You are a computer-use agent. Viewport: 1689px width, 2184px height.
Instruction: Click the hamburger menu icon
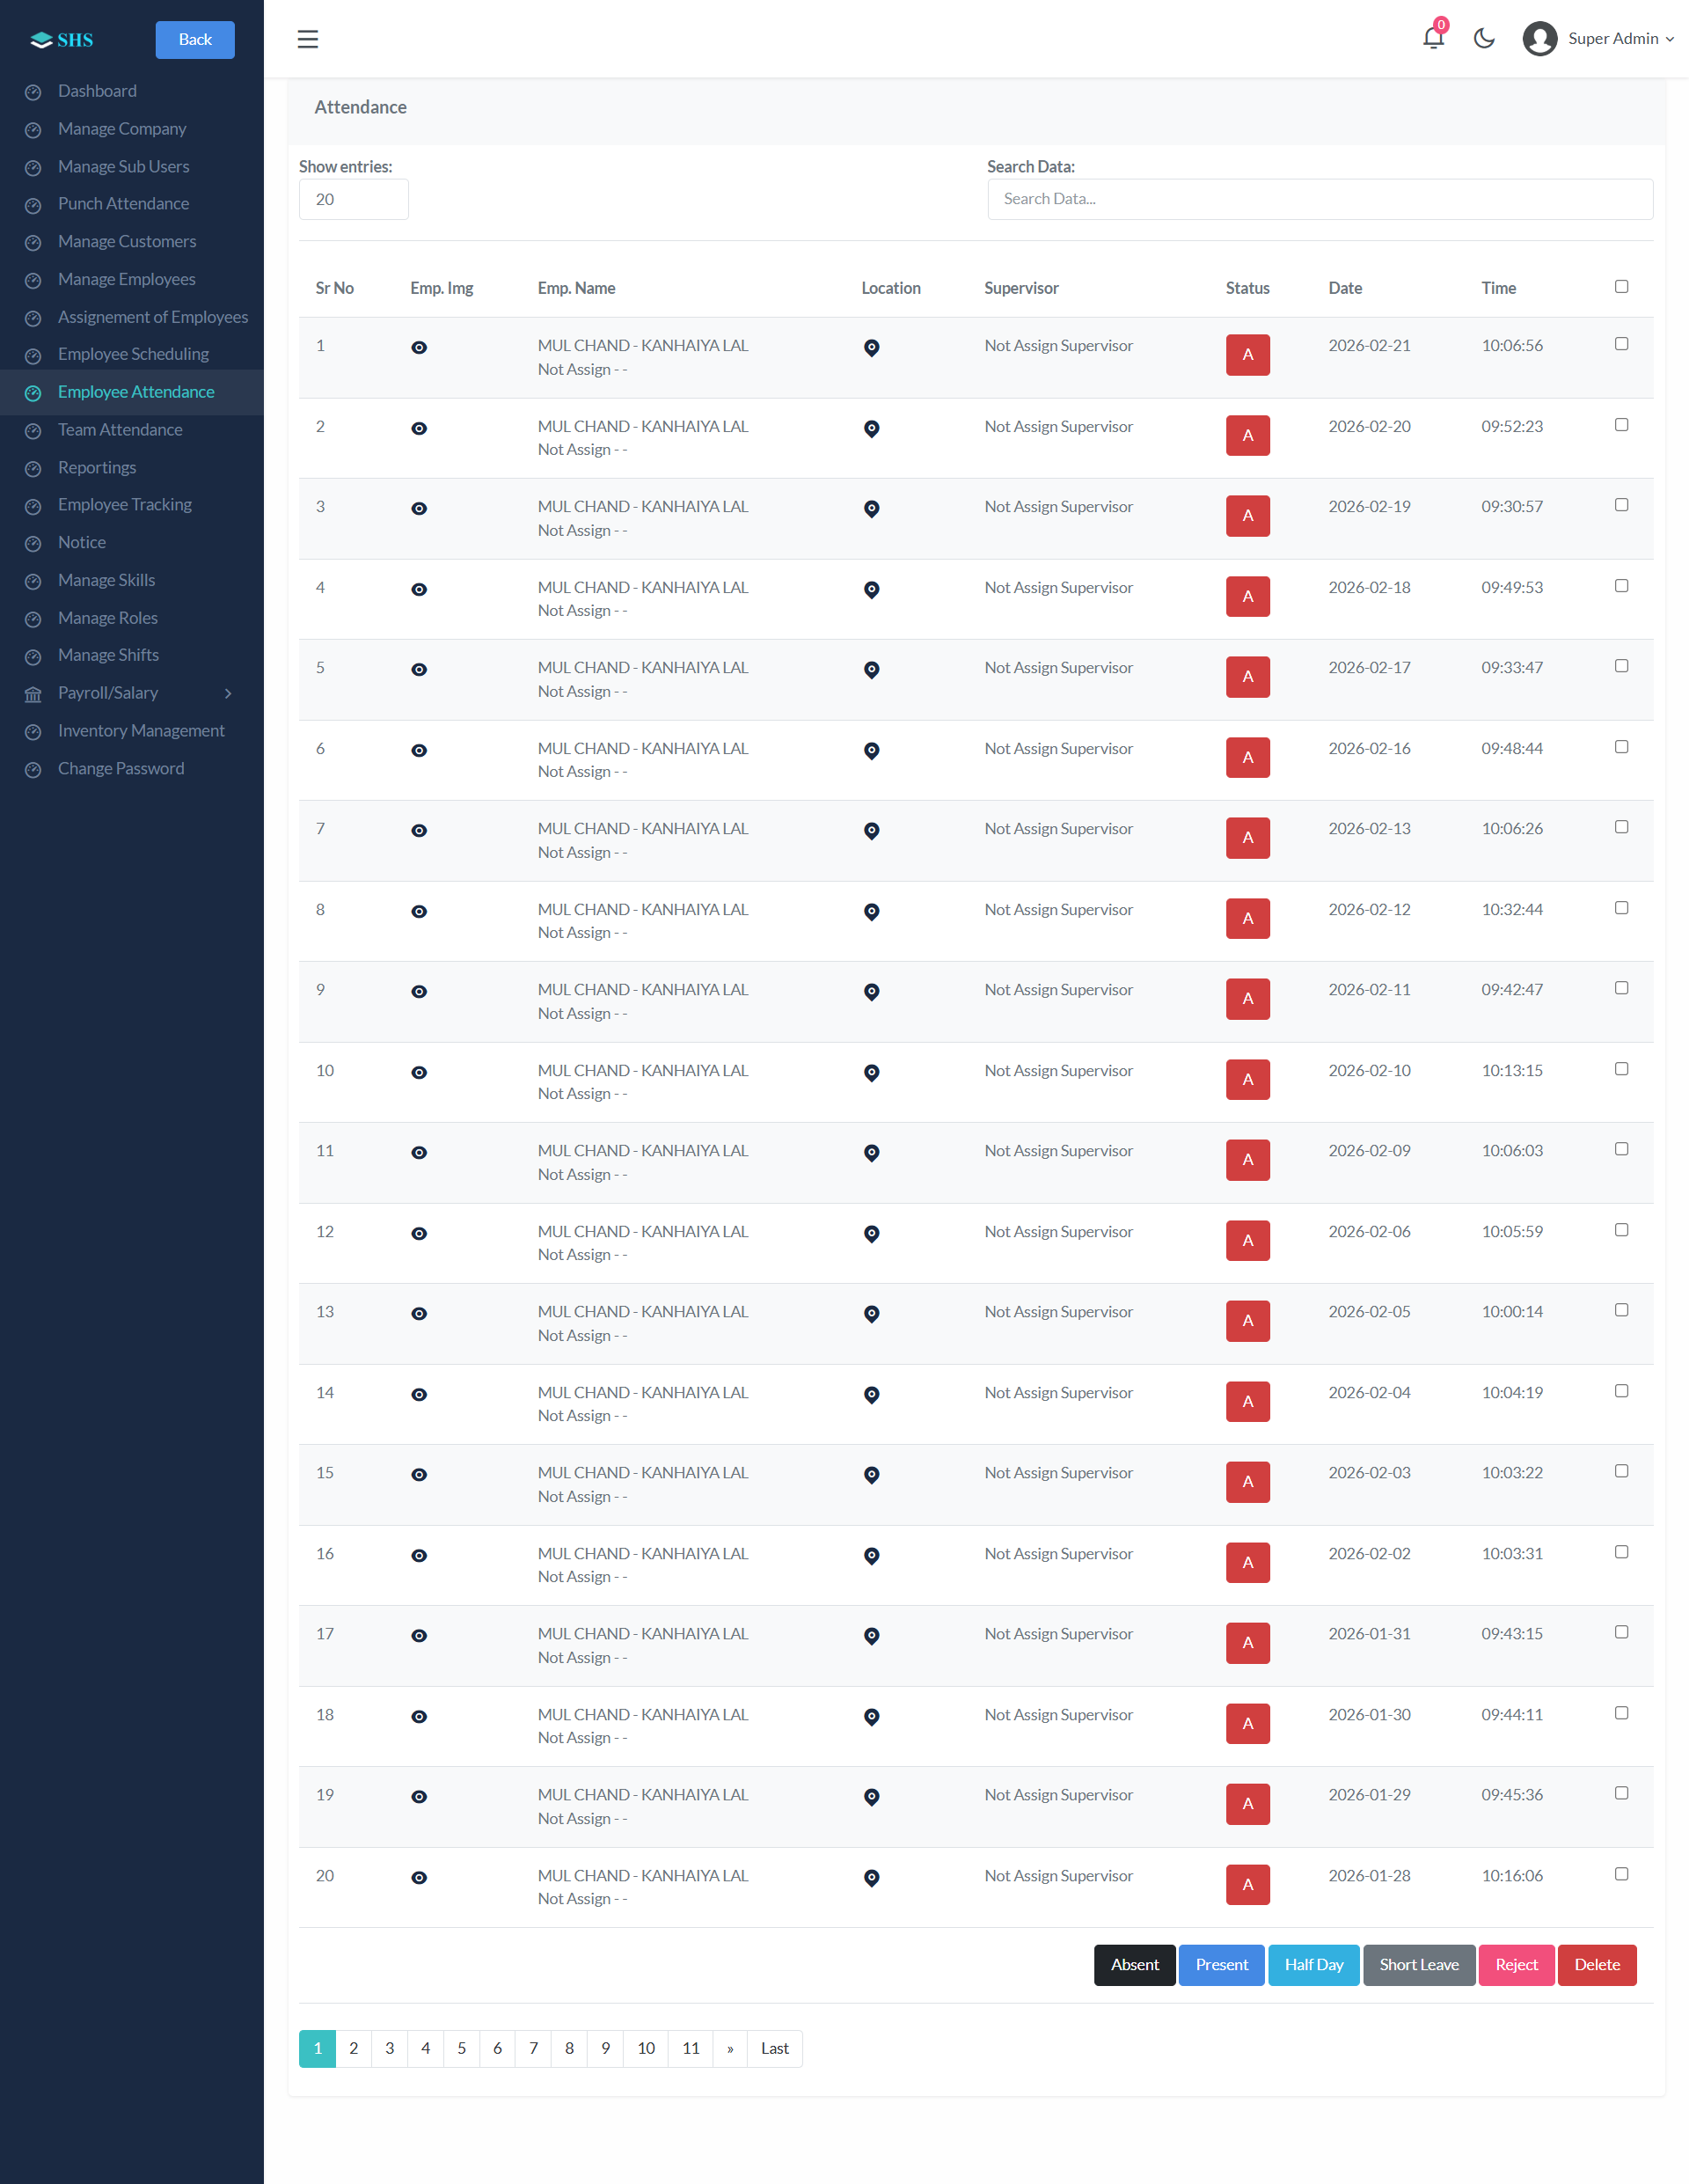(x=308, y=39)
